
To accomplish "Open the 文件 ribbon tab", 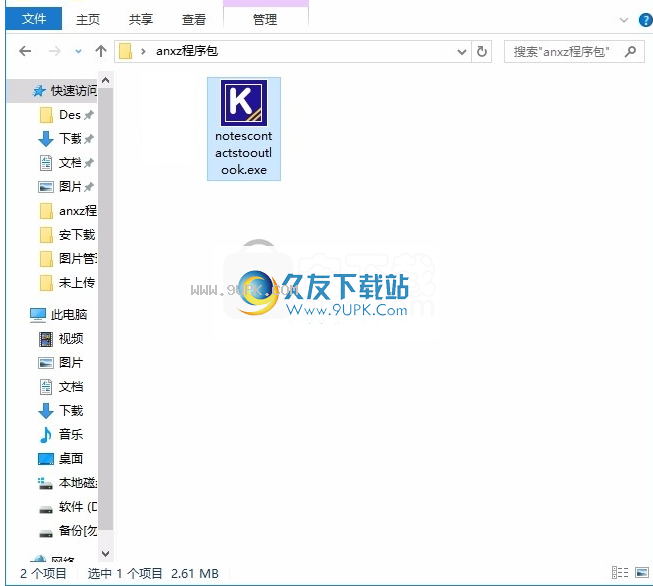I will click(34, 19).
